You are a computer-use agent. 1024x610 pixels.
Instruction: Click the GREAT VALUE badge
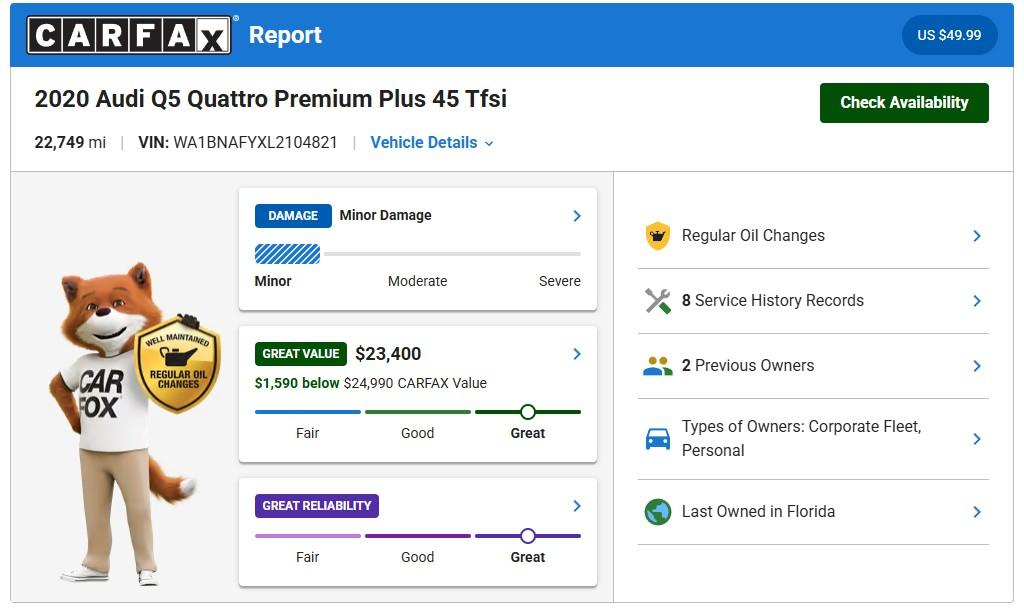pos(300,354)
